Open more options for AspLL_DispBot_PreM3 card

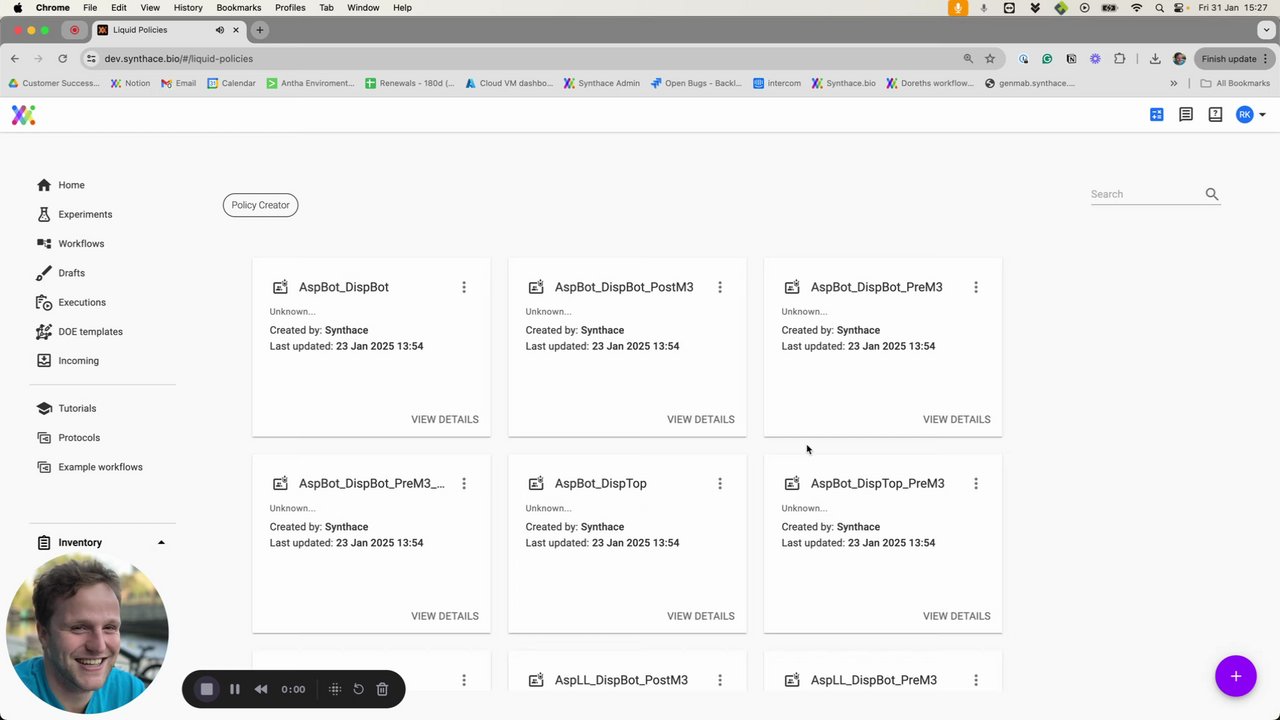tap(976, 680)
